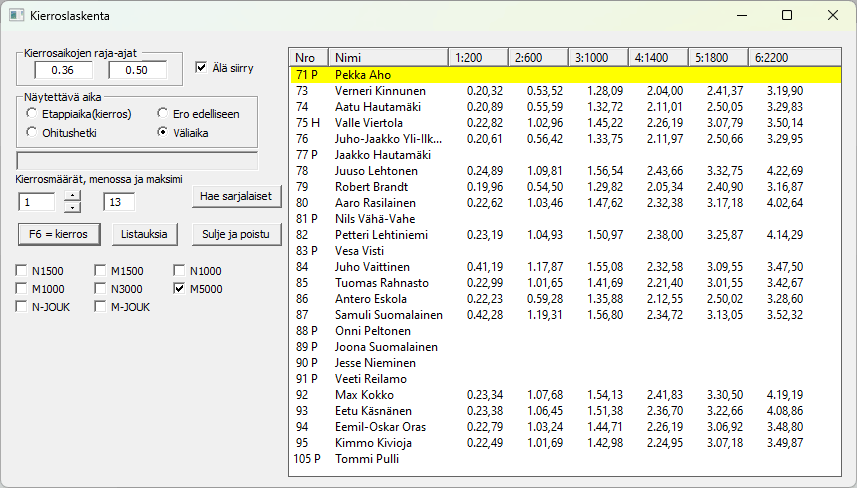
Task: Select the Etappiaika(kierros) radio option
Action: 32,114
